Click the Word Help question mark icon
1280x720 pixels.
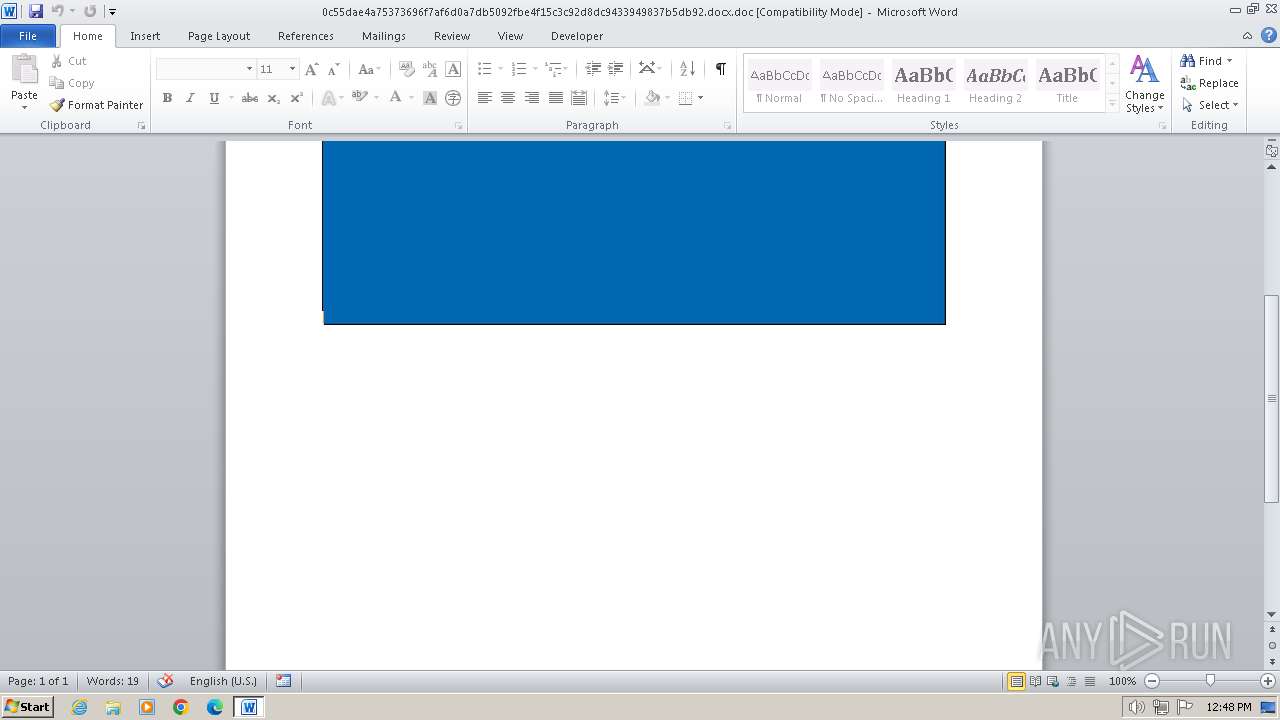1269,35
